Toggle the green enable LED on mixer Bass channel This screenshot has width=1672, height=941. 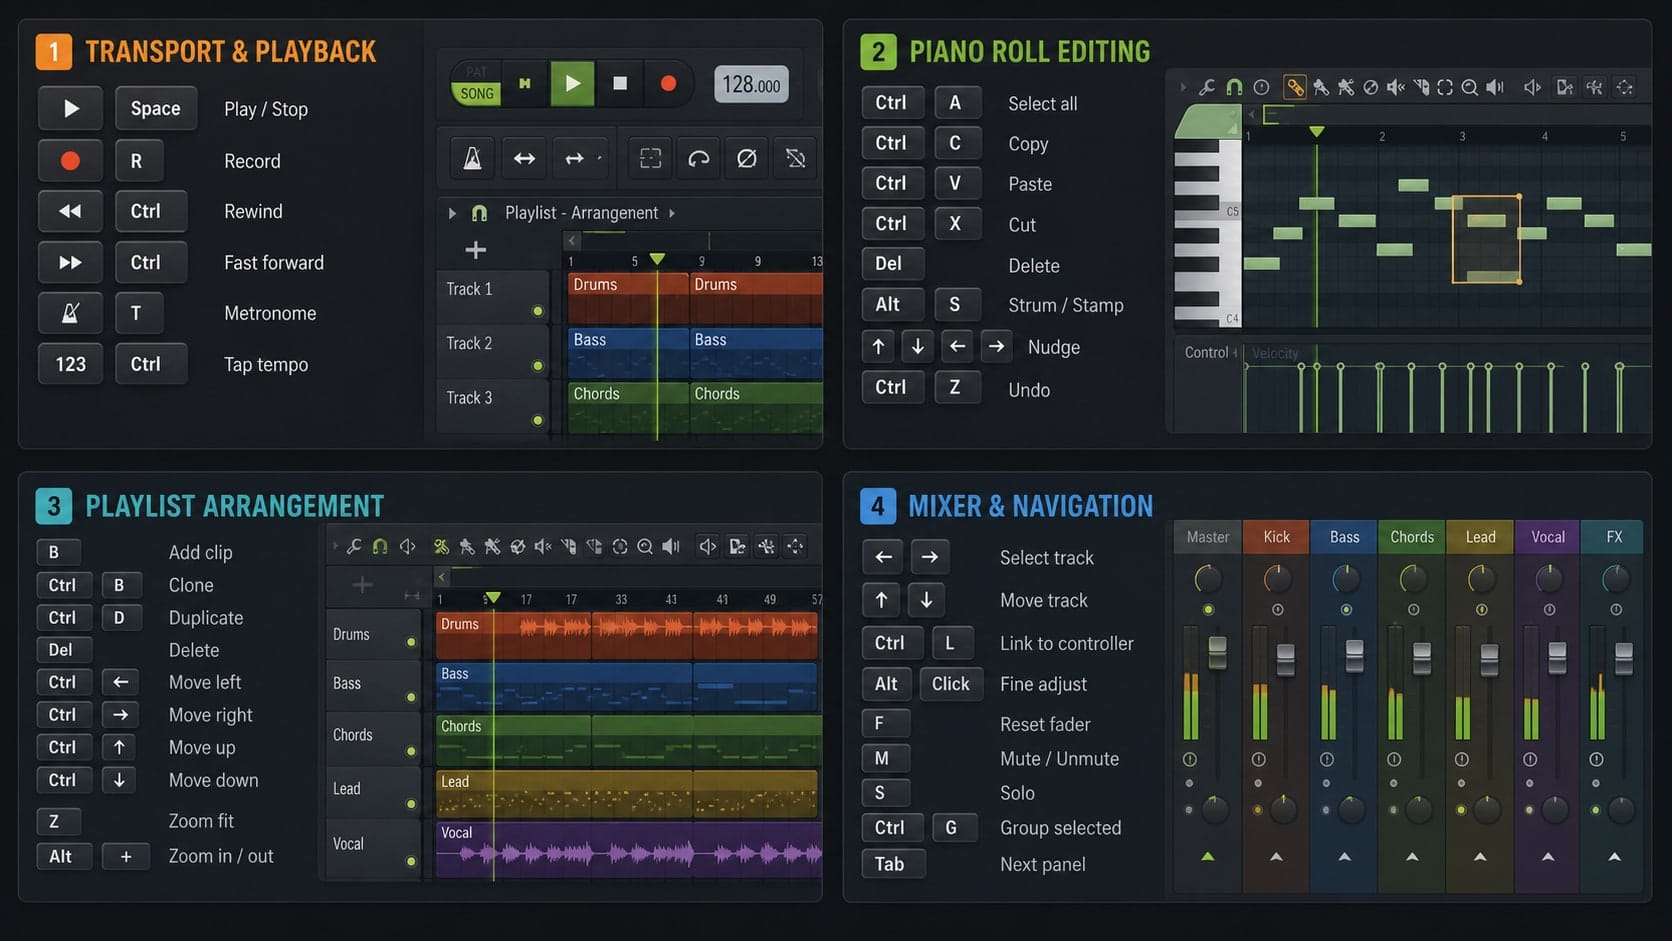click(x=1346, y=610)
